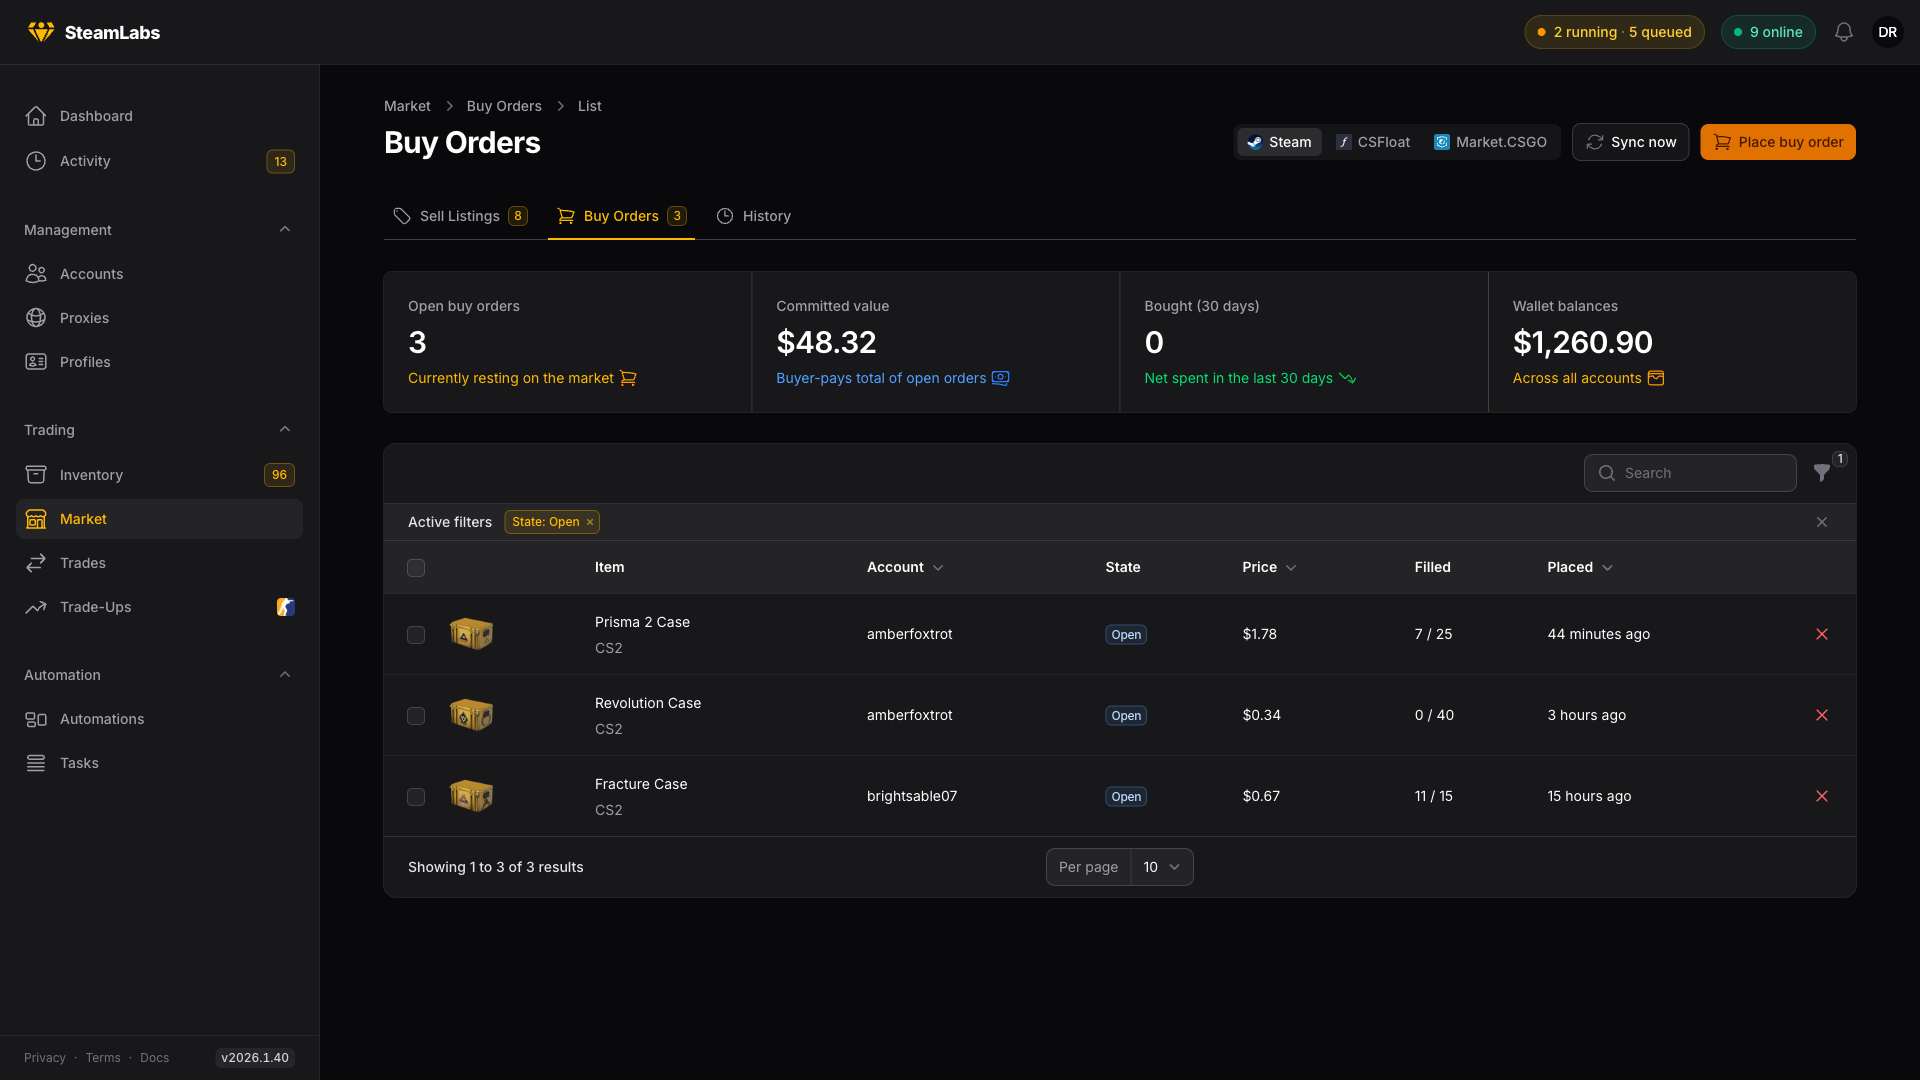This screenshot has height=1080, width=1920.
Task: Open the Per page 10 dropdown
Action: tap(1162, 867)
